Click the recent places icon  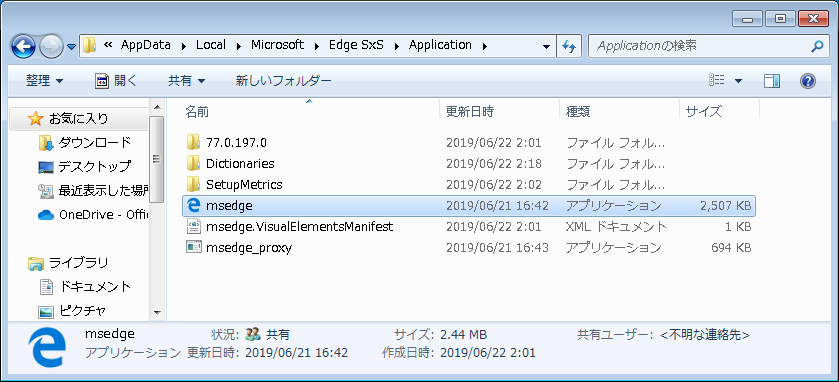(x=46, y=191)
